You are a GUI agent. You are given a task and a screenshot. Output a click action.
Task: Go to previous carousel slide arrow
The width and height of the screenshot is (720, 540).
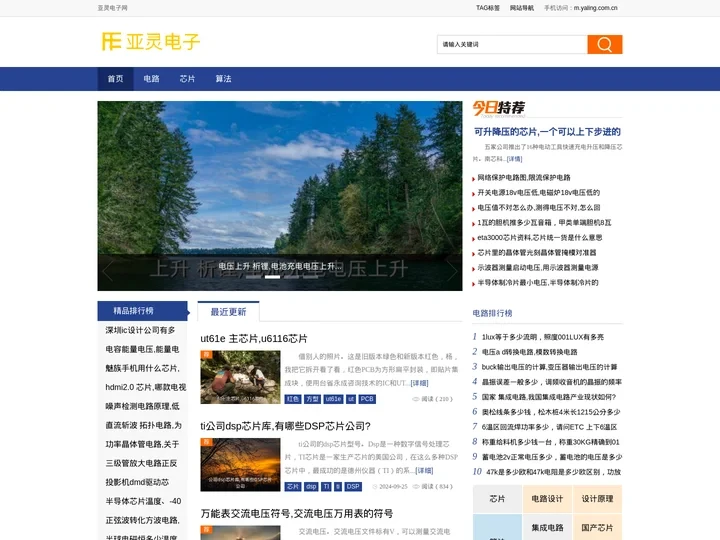107,270
